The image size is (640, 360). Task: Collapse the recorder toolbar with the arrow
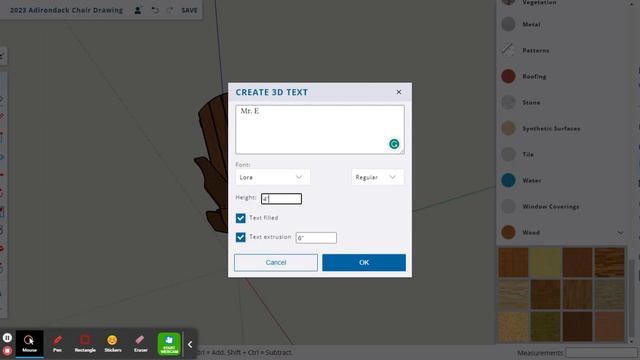190,344
